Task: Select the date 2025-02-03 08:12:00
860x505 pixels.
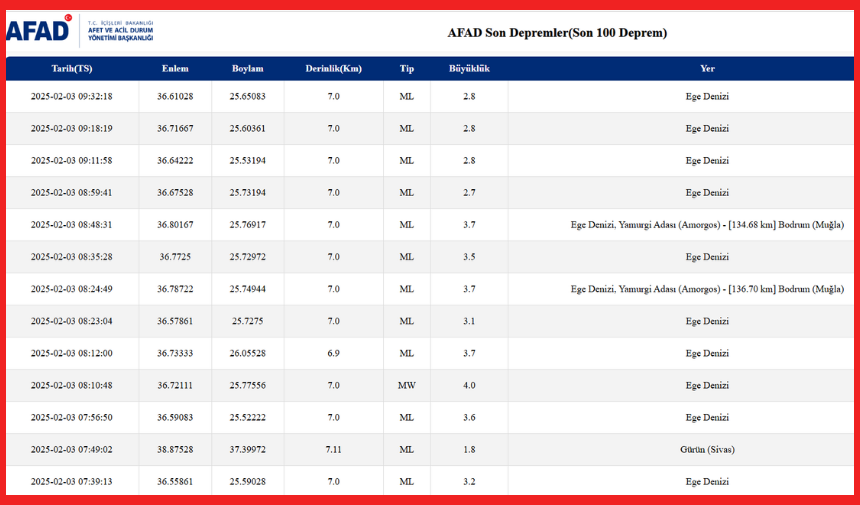Action: click(x=72, y=353)
